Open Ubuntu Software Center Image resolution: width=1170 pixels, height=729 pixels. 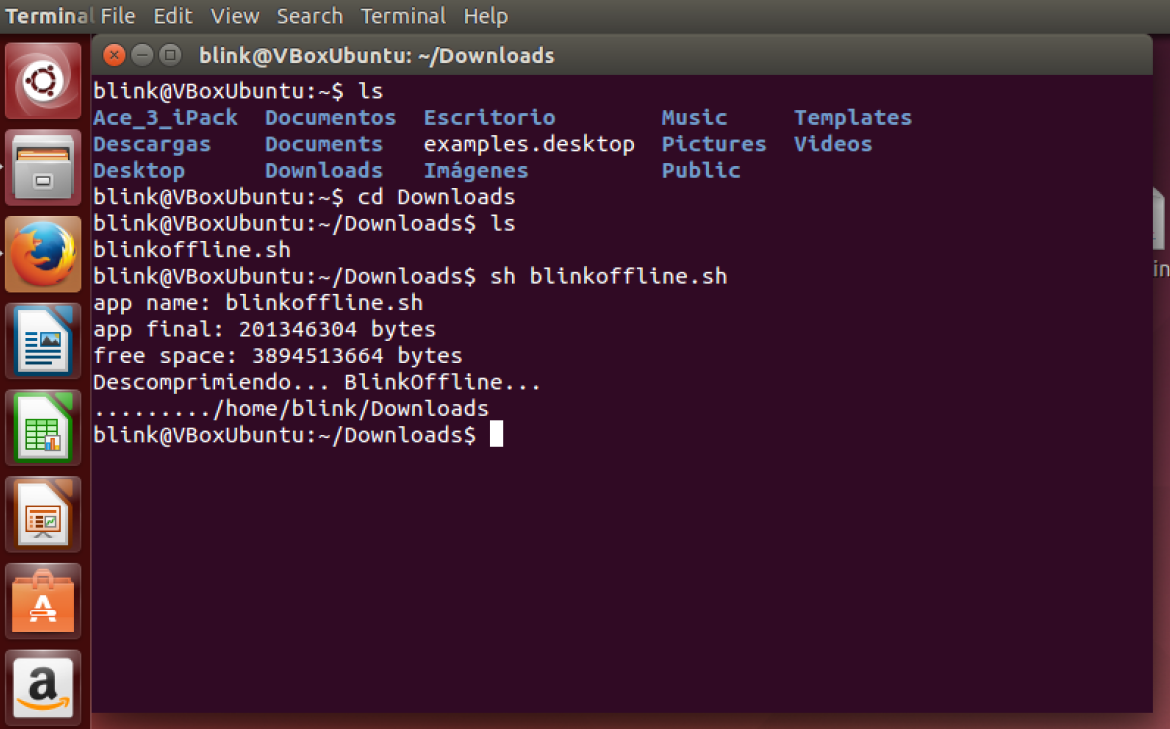(x=43, y=600)
